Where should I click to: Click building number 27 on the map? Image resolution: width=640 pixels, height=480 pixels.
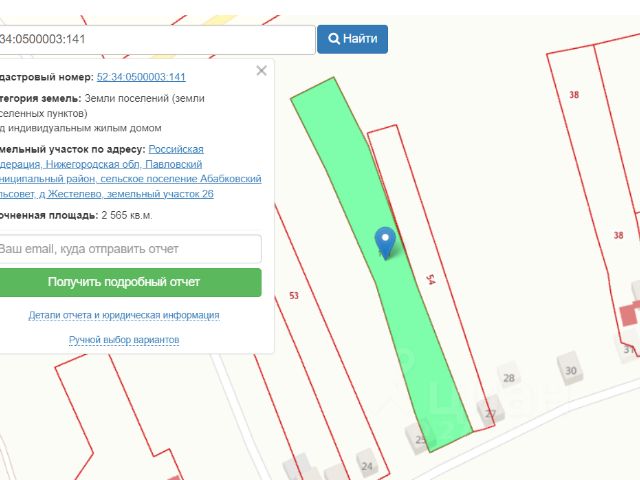coord(488,411)
